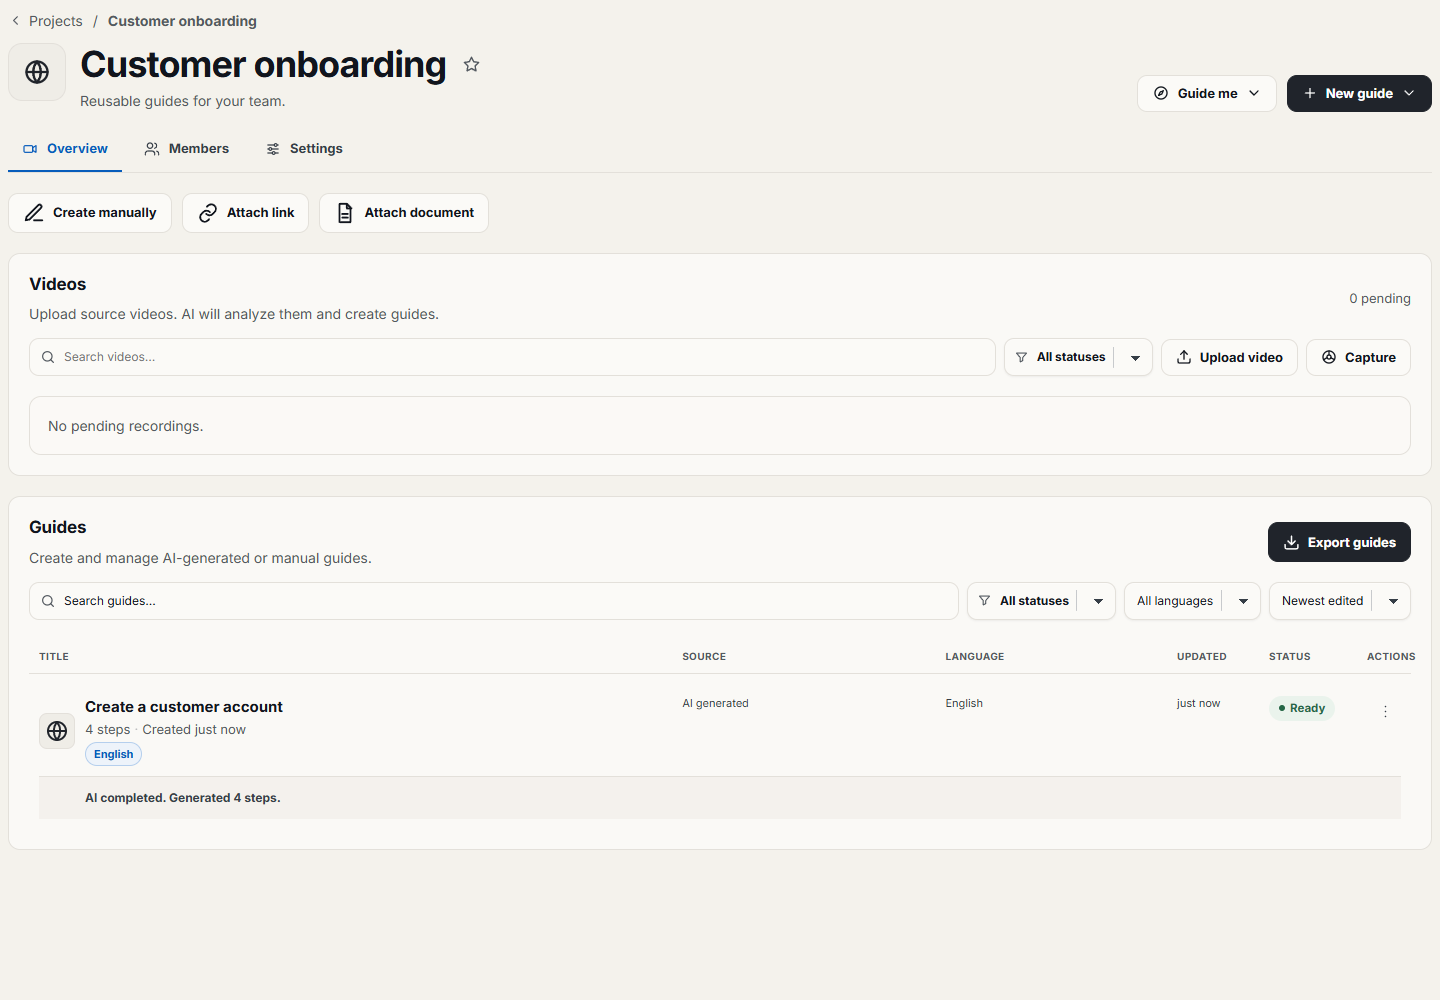The image size is (1440, 1000).
Task: Switch to the Overview tab
Action: point(65,149)
